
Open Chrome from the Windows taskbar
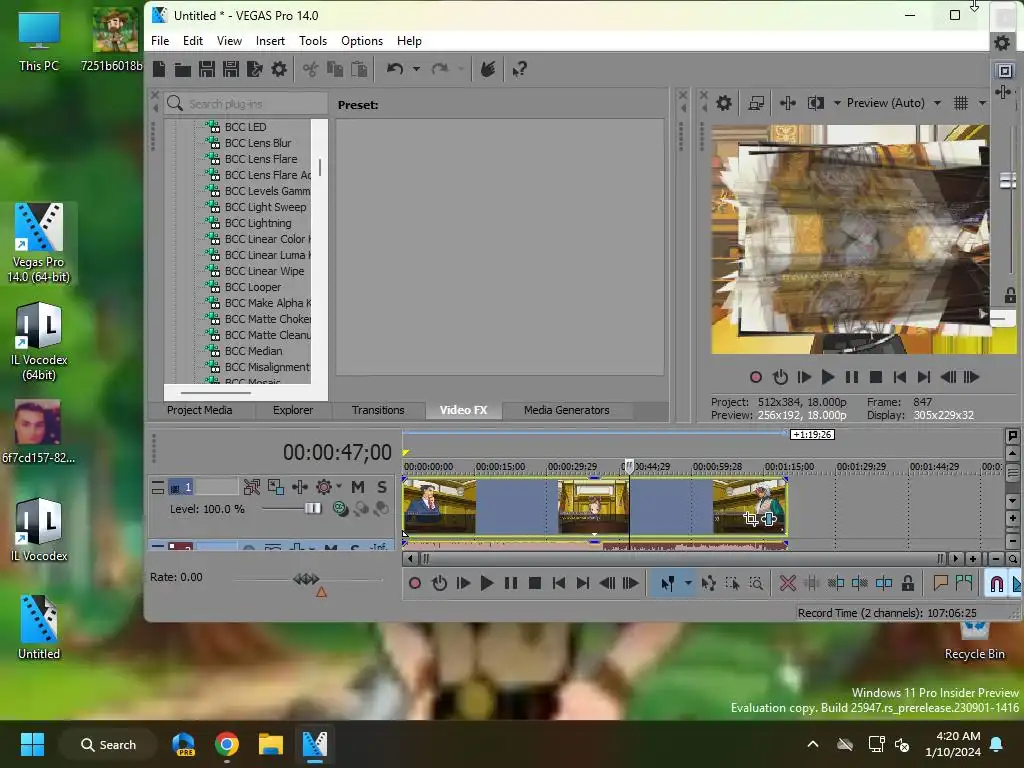click(x=227, y=744)
